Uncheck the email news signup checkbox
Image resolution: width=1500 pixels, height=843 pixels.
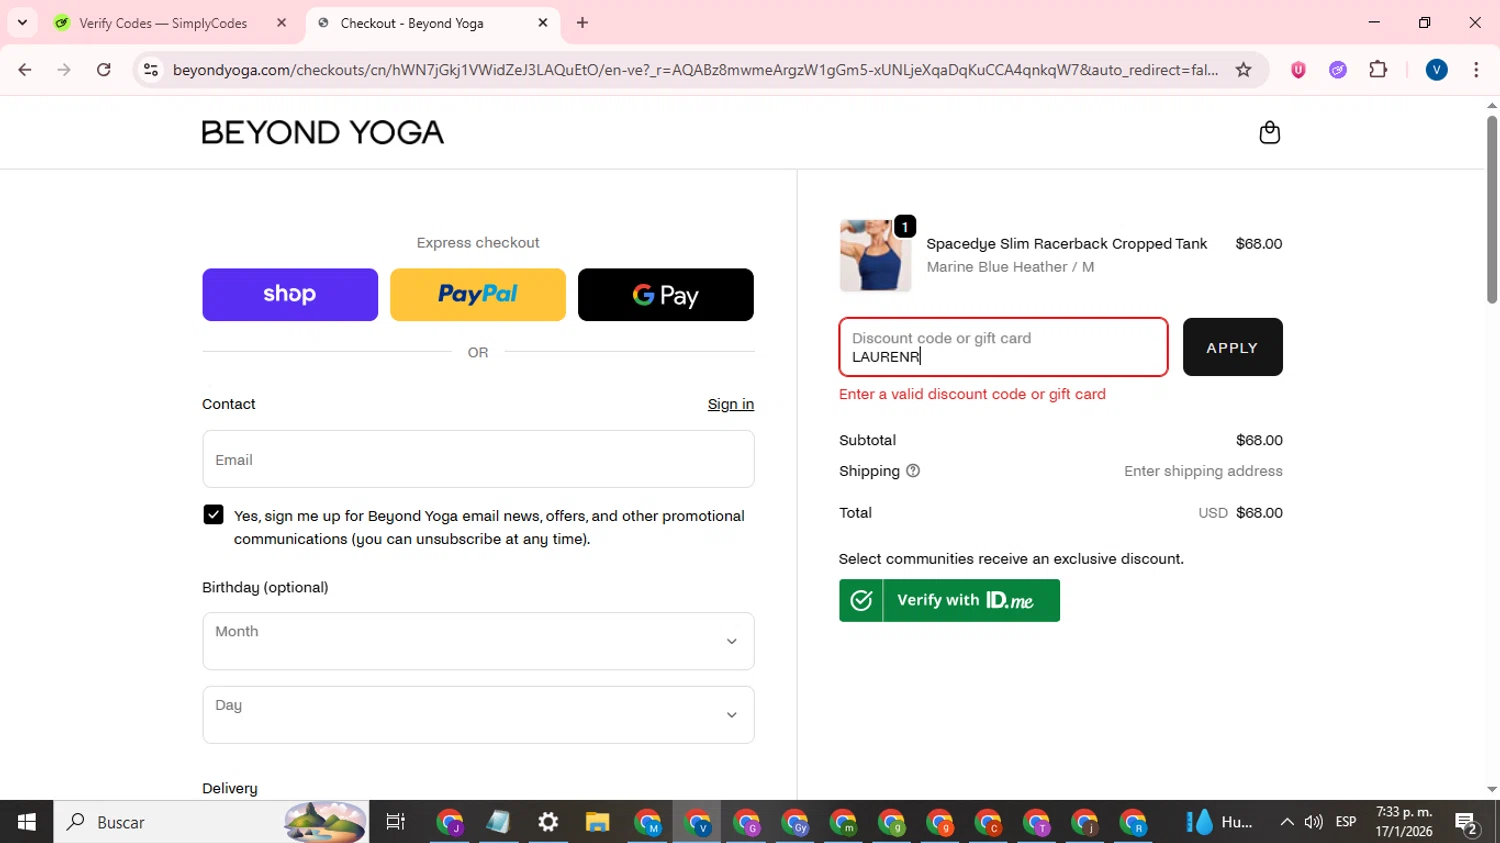[x=213, y=515]
